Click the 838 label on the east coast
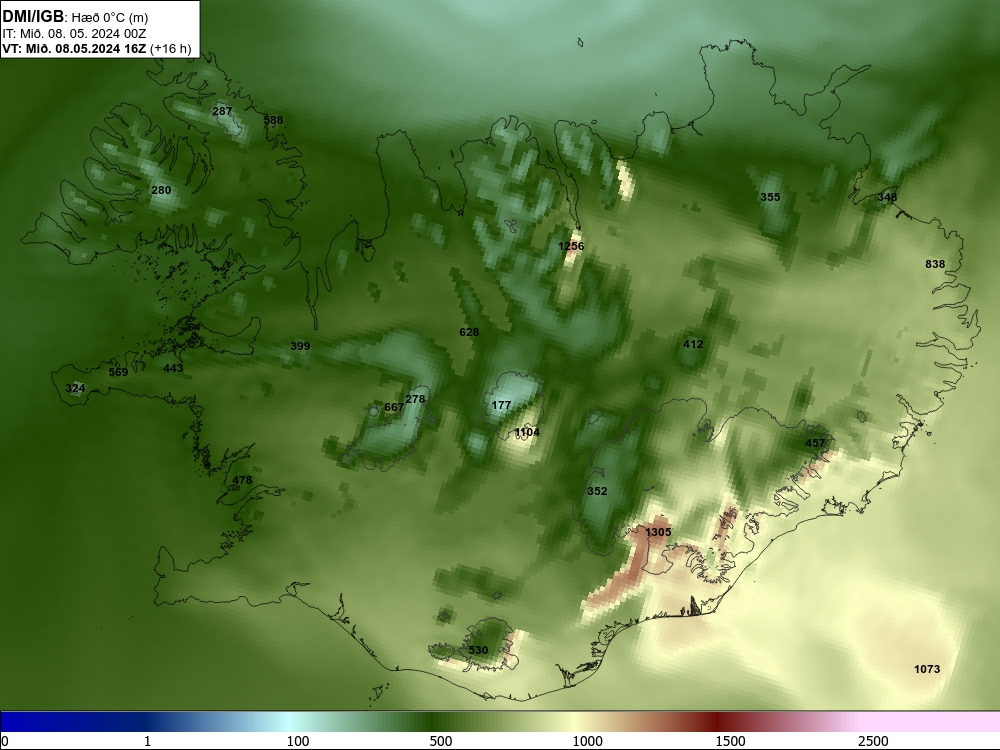The image size is (1000, 750). tap(935, 264)
